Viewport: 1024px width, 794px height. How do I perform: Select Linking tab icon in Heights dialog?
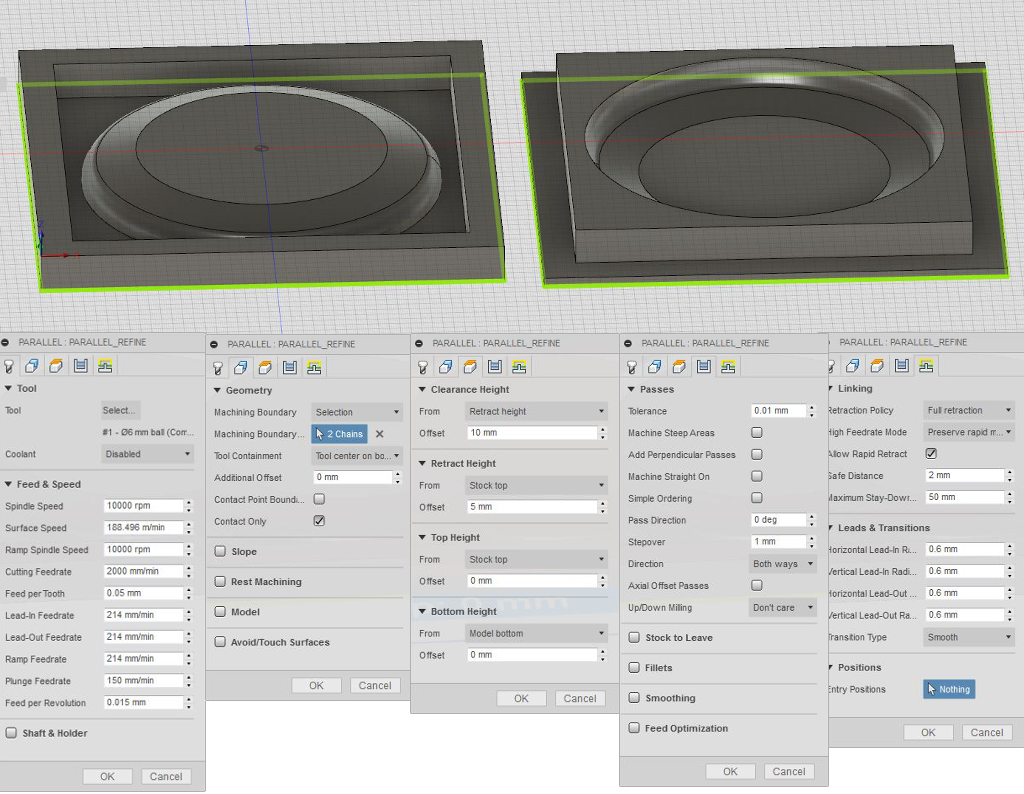pyautogui.click(x=519, y=367)
